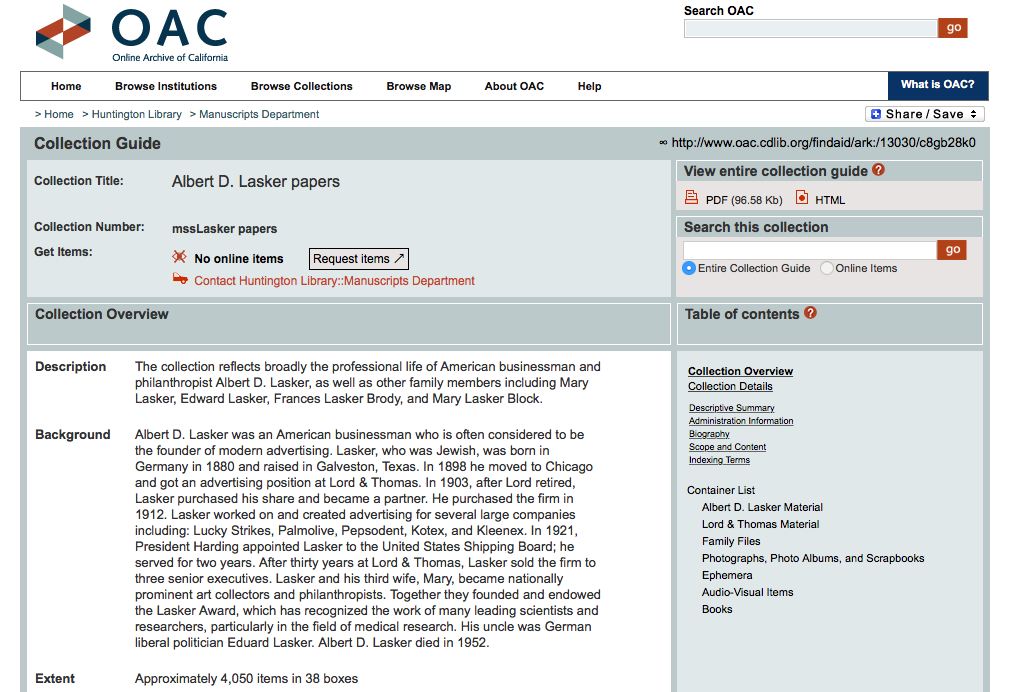This screenshot has width=1028, height=692.
Task: Click the Request items button
Action: click(358, 259)
